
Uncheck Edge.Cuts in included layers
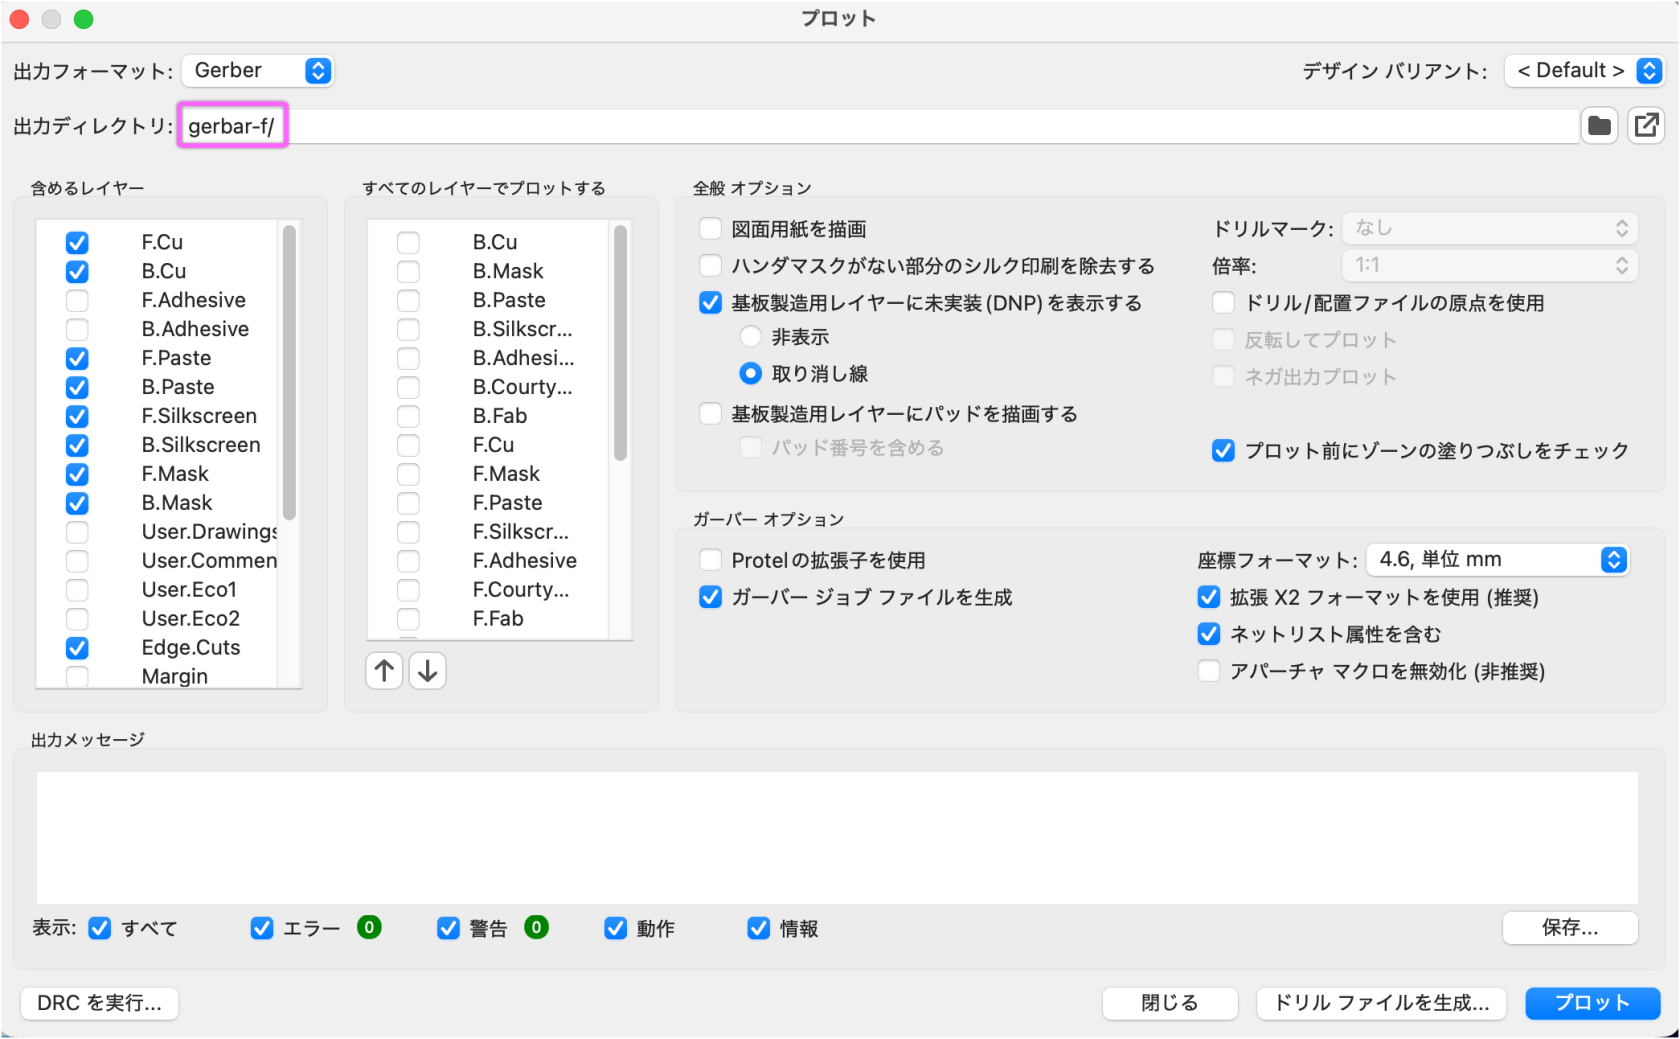tap(77, 649)
